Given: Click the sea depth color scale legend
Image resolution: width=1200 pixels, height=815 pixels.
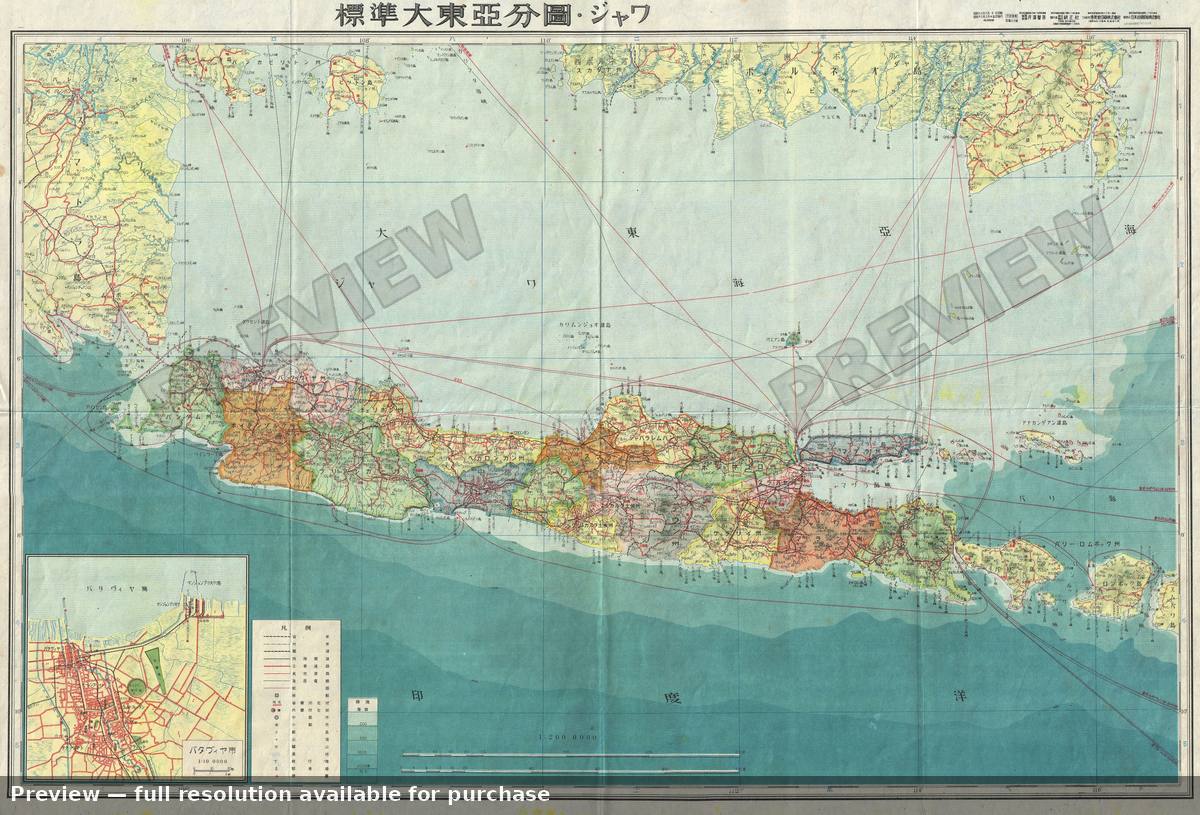Looking at the screenshot, I should click(x=361, y=736).
